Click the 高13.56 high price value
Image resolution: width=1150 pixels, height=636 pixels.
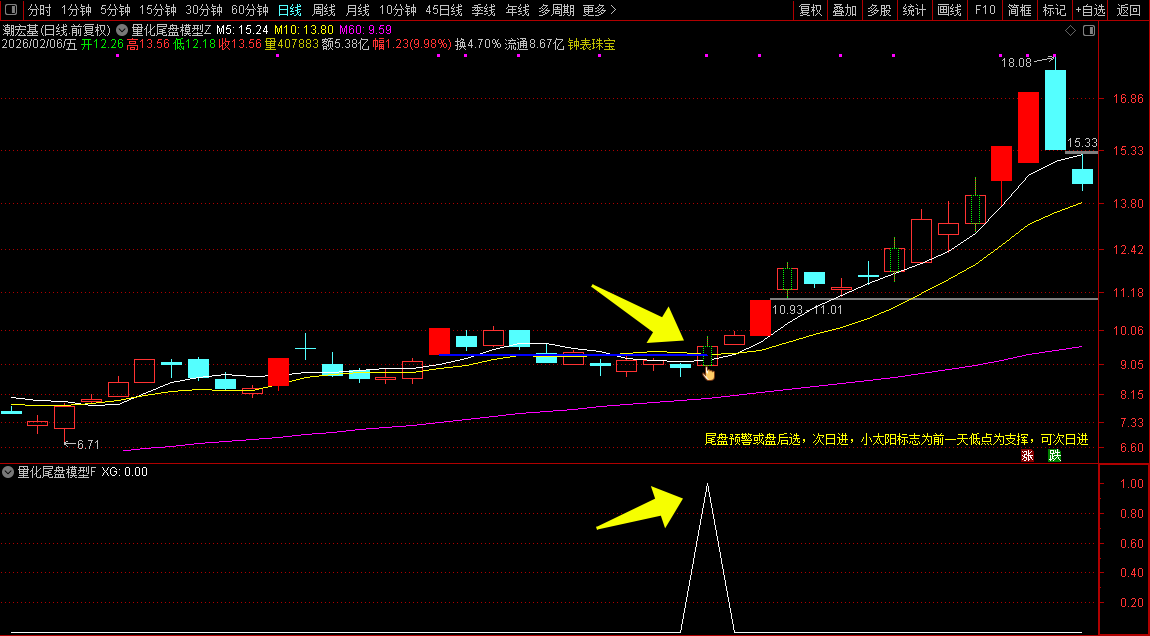coord(148,44)
